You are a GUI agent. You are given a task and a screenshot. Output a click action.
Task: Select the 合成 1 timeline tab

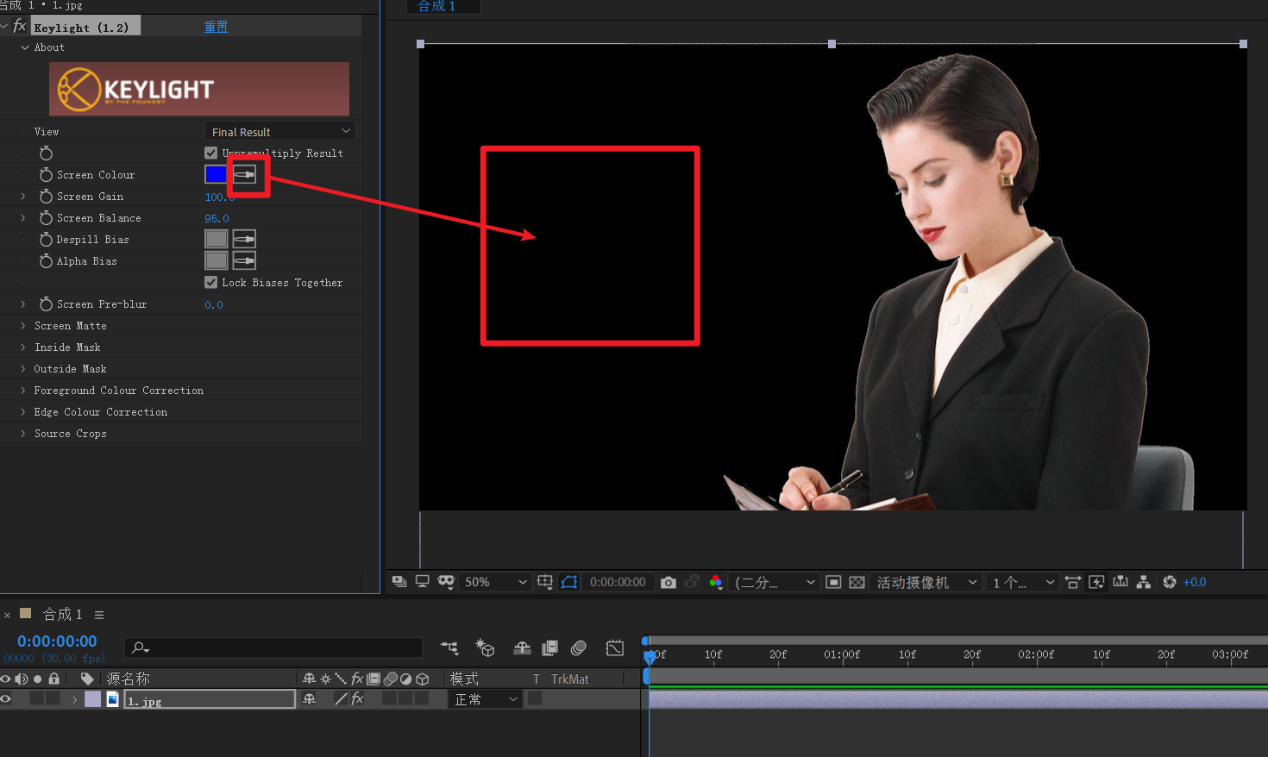coord(62,614)
